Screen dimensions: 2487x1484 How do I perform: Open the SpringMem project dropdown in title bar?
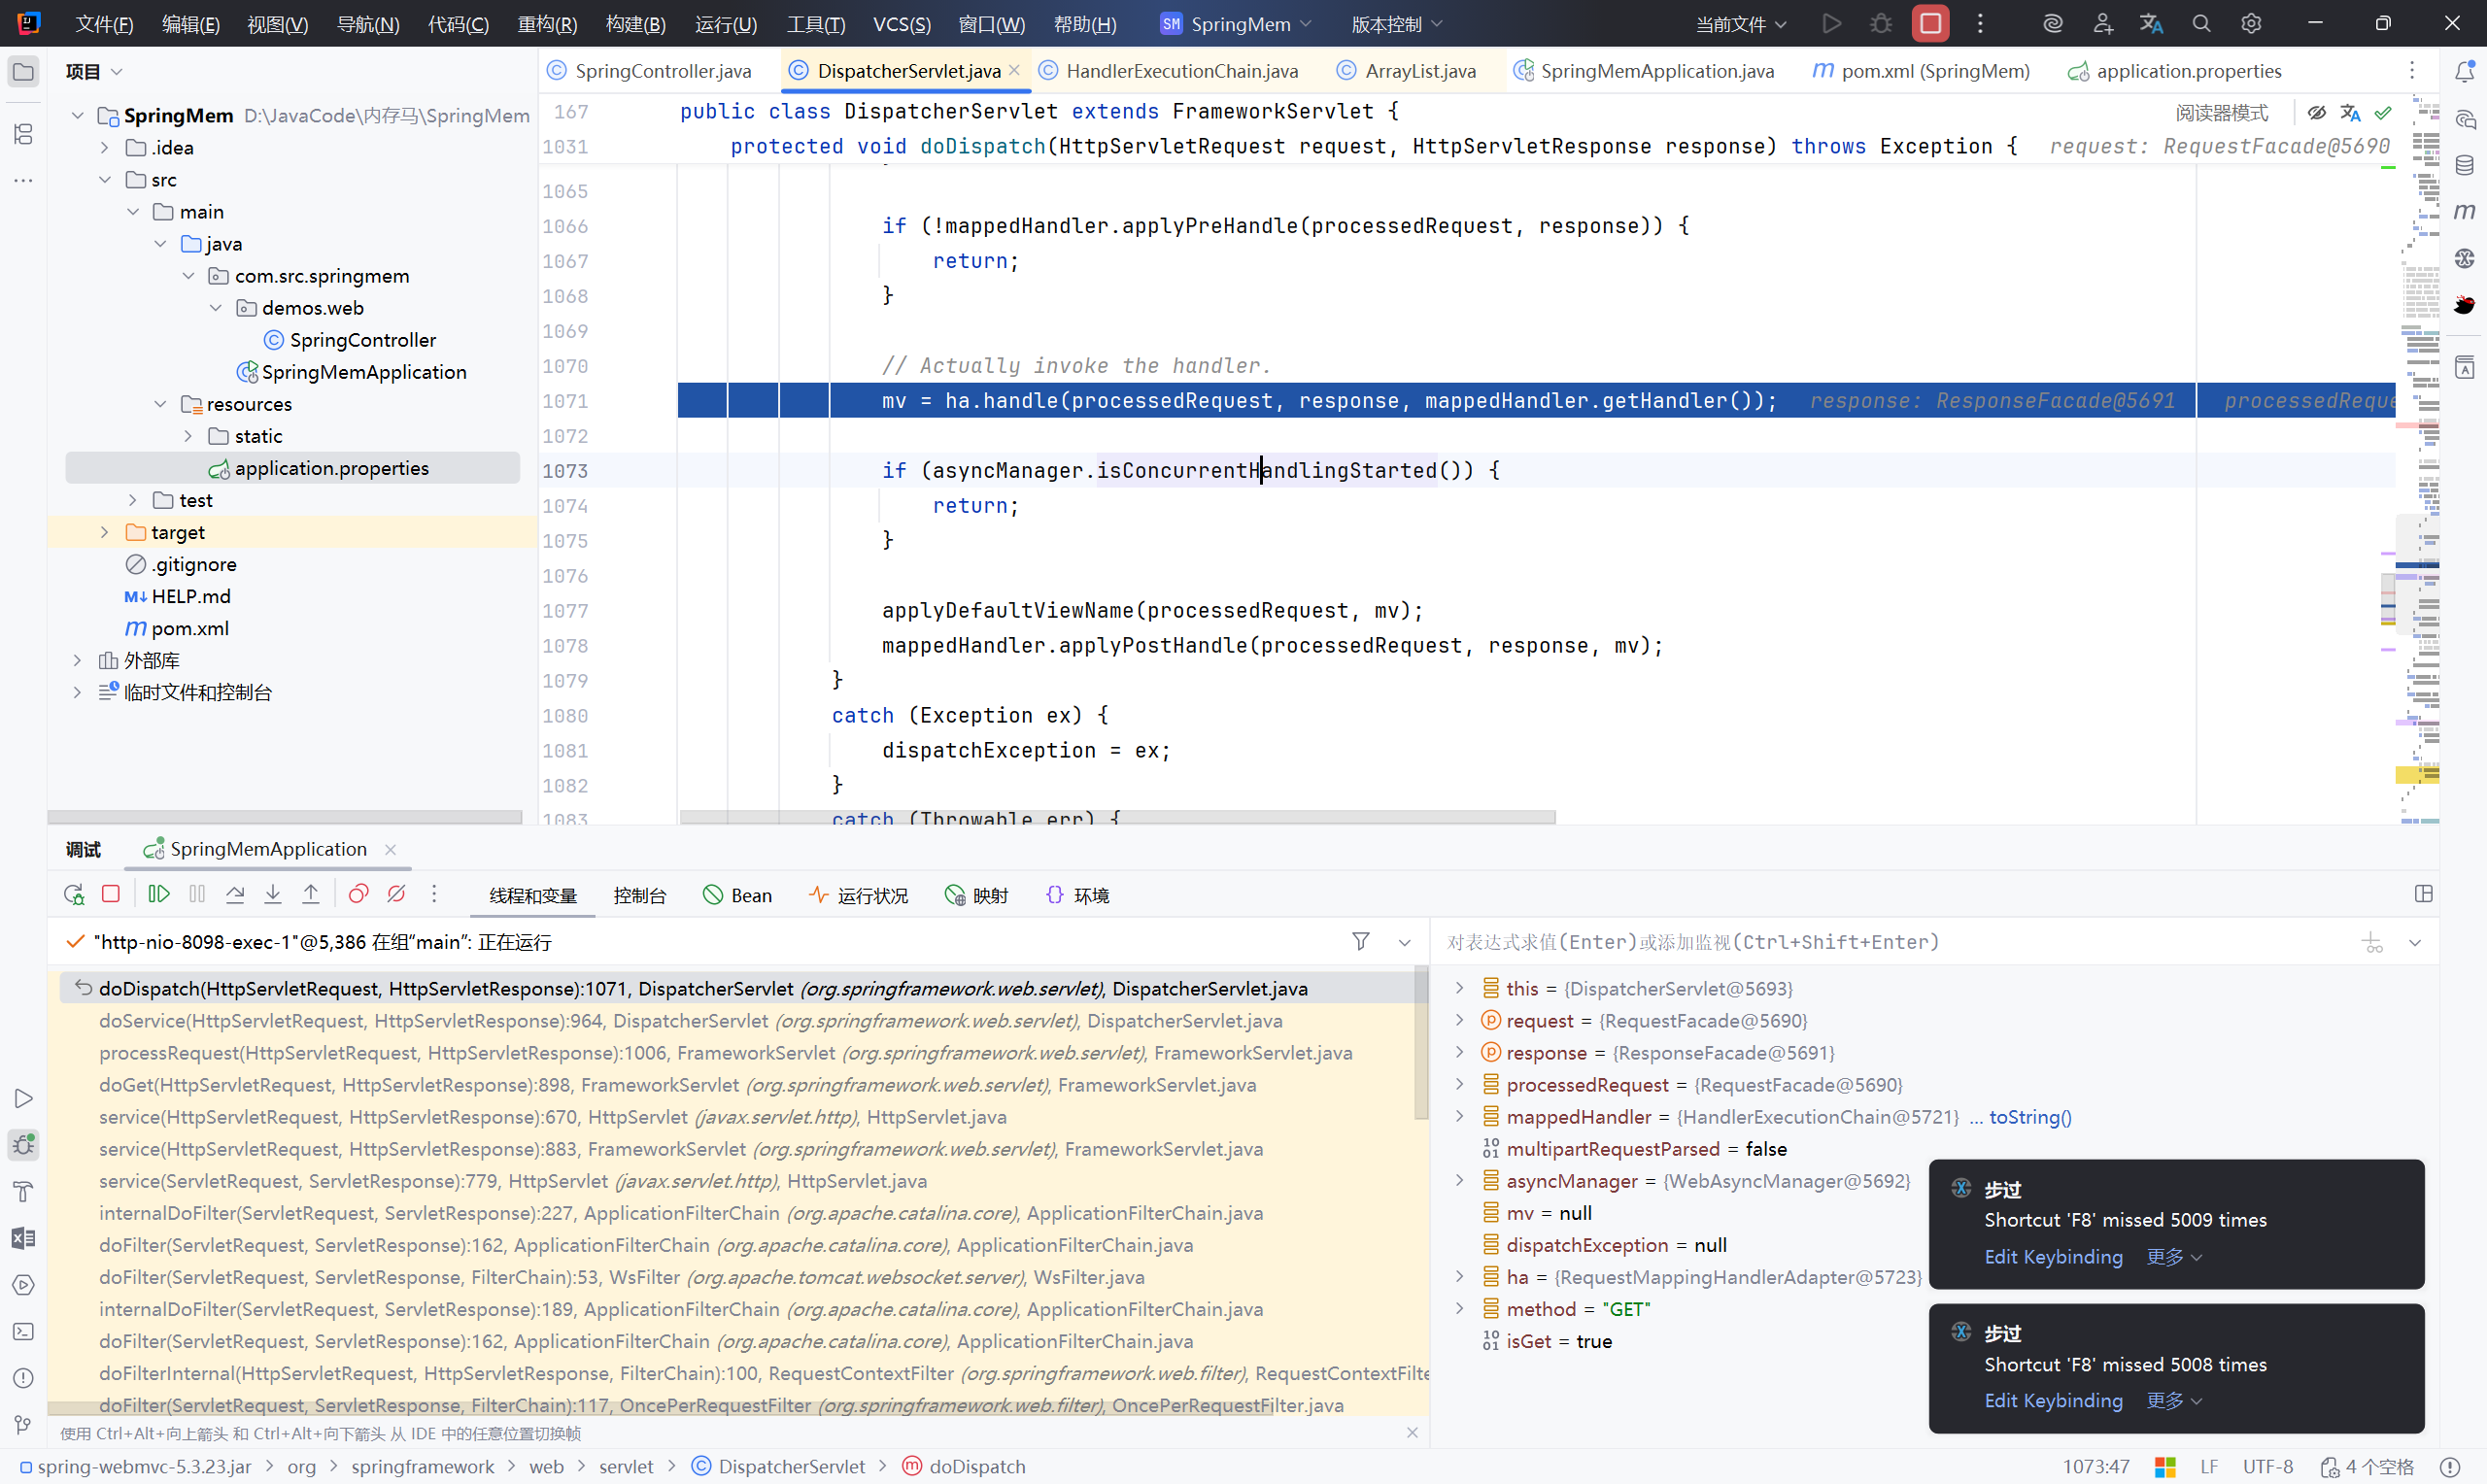point(1238,23)
